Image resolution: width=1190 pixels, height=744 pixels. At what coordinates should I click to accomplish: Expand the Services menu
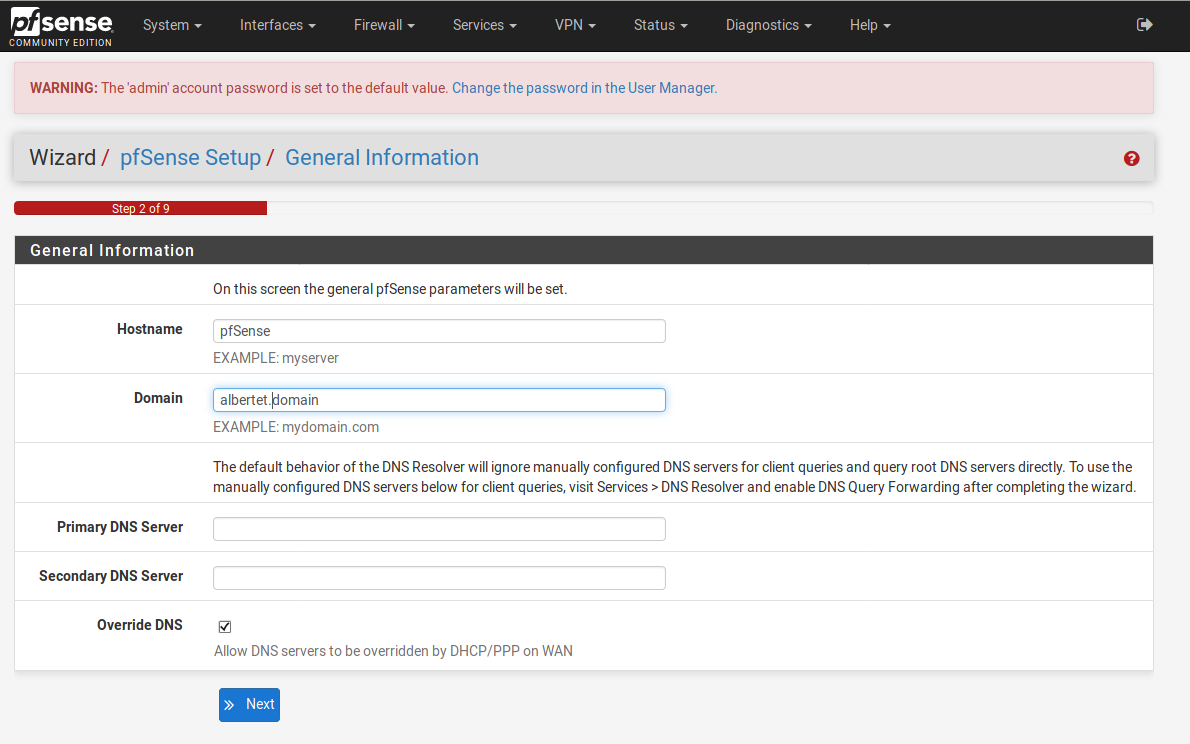(x=485, y=25)
